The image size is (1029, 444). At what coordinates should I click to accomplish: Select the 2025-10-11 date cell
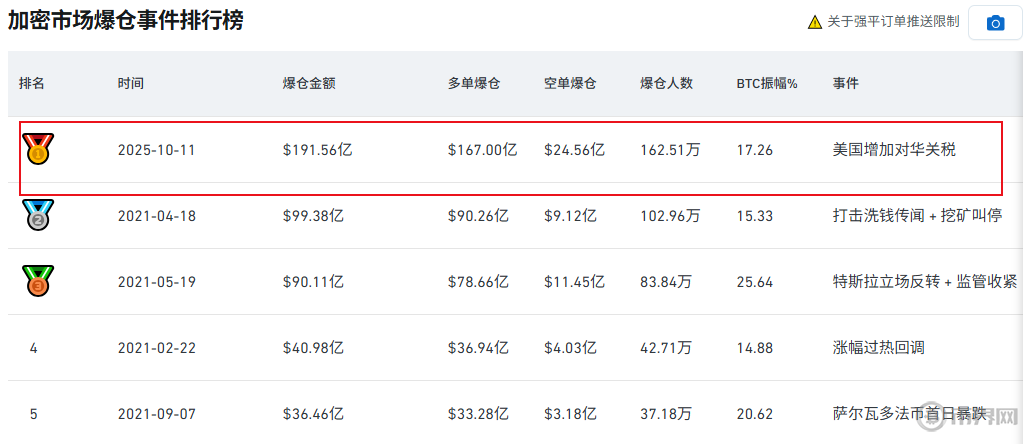tap(156, 150)
